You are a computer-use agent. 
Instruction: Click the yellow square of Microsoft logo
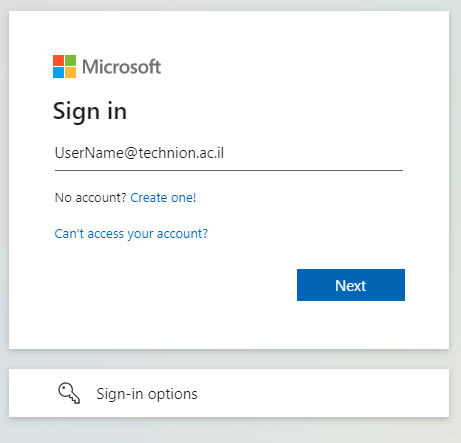tap(70, 72)
